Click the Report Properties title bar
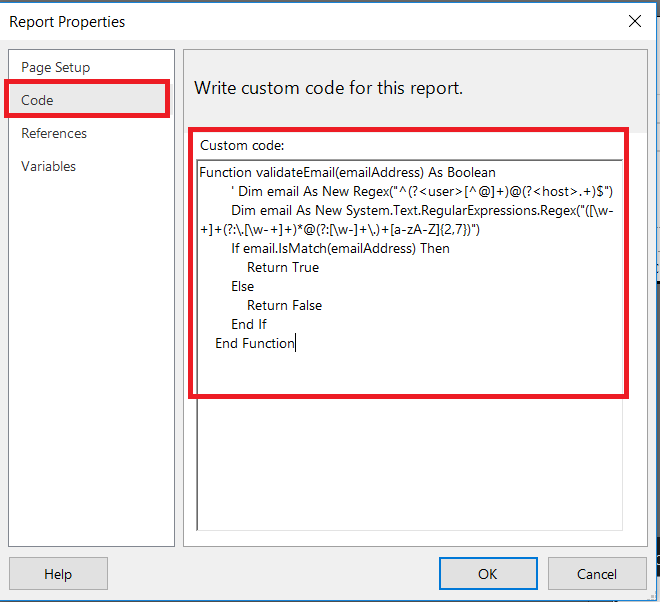660x602 pixels. pyautogui.click(x=300, y=21)
